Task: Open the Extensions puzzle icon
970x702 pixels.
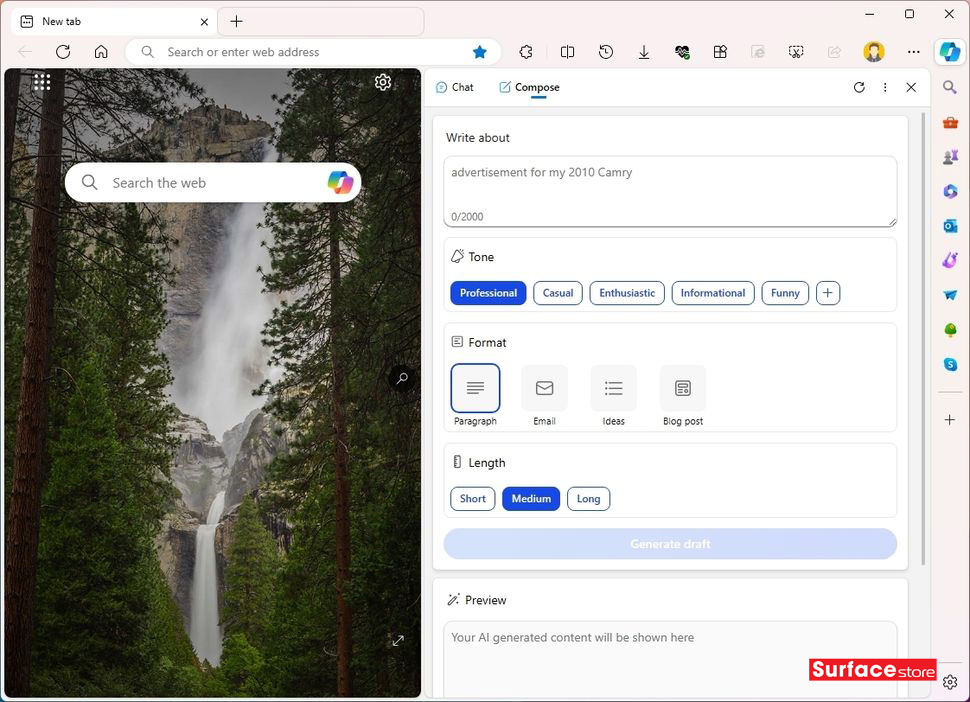Action: tap(526, 52)
